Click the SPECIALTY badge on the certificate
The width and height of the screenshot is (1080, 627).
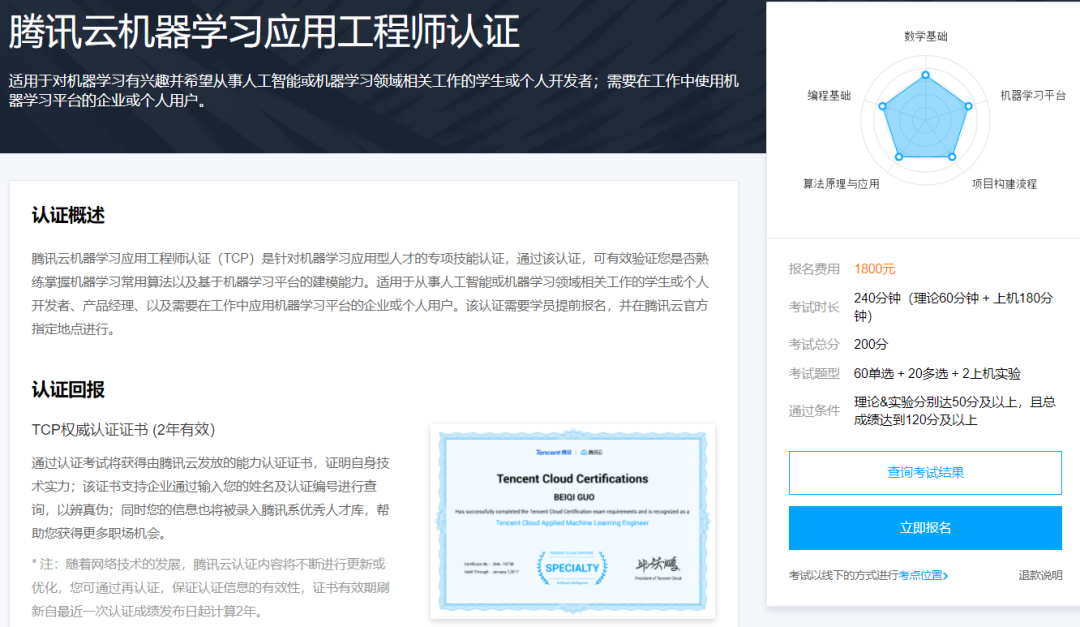572,567
